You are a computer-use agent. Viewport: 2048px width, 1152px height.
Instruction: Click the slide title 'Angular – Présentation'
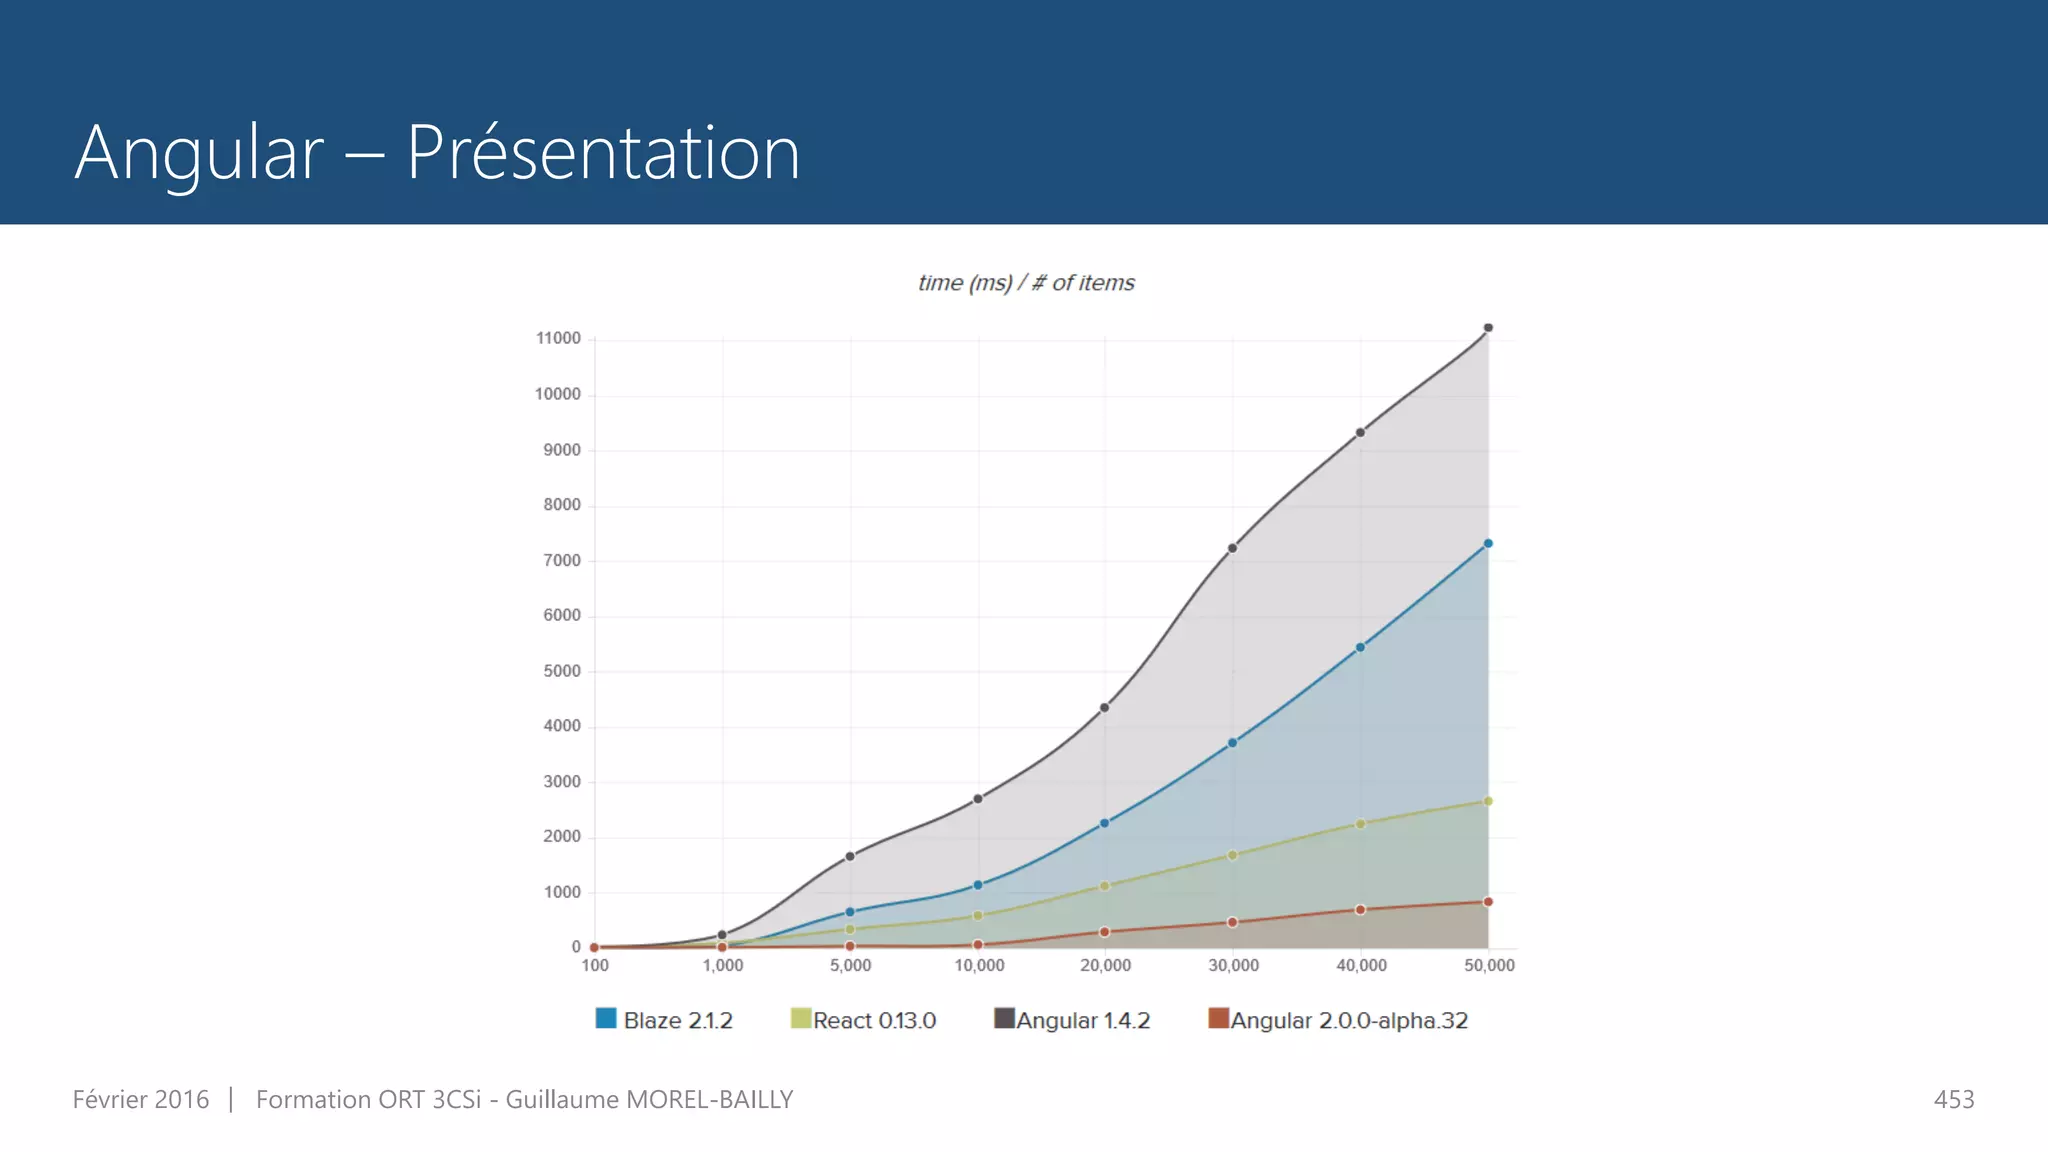(x=437, y=152)
